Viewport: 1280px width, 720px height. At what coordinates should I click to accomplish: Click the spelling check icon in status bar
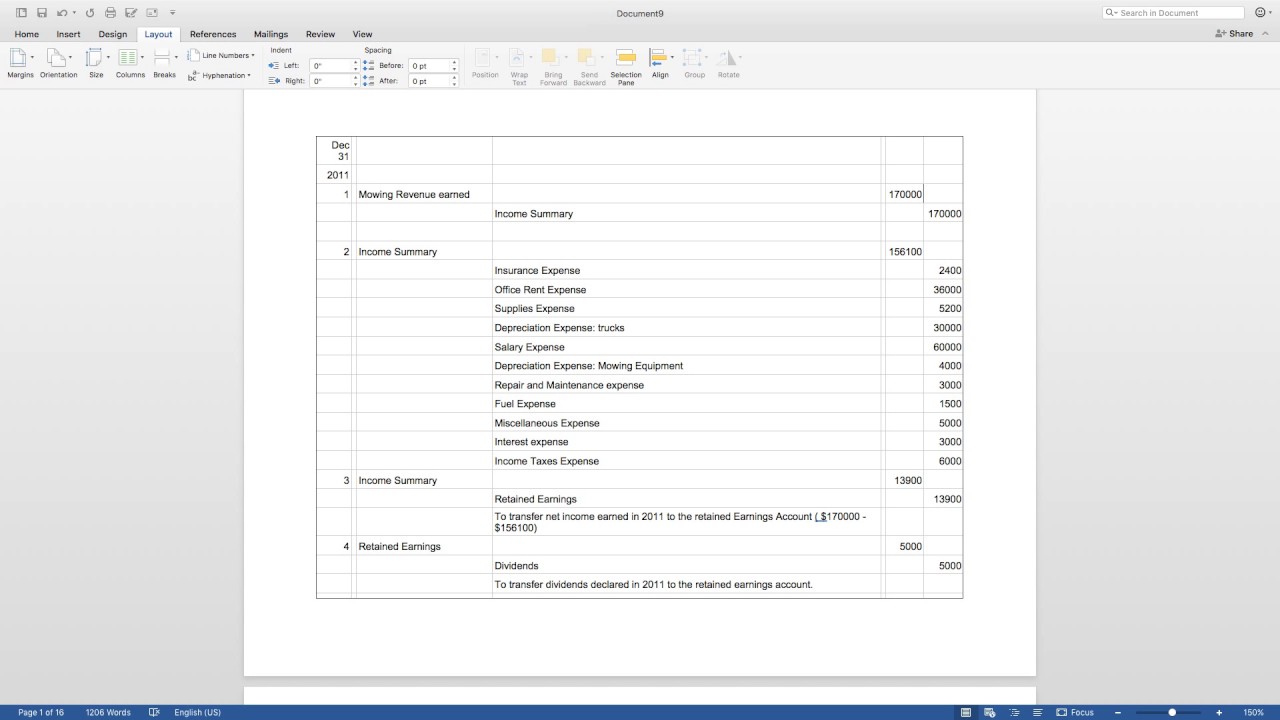point(154,712)
